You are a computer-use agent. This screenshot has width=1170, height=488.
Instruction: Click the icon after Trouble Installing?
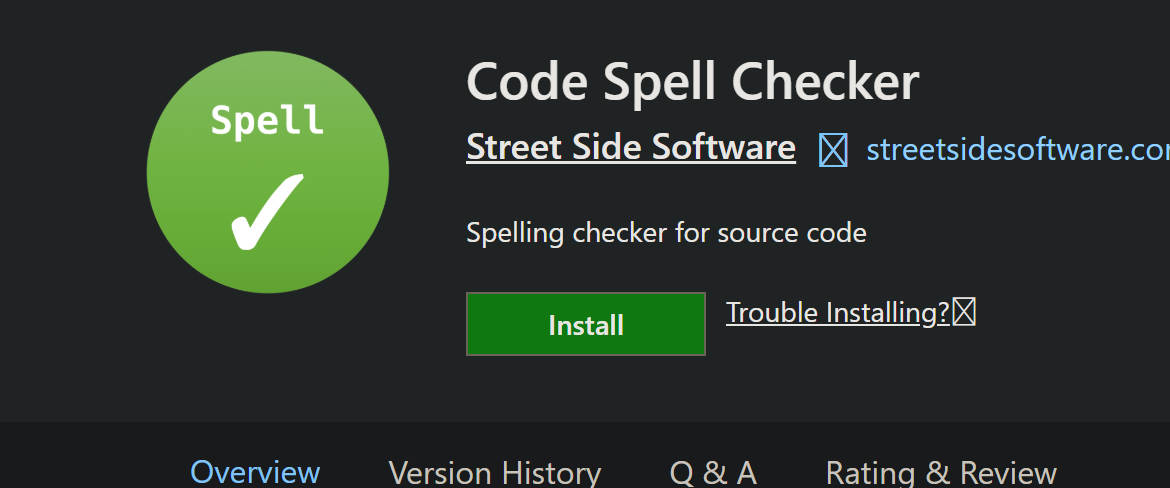[964, 313]
